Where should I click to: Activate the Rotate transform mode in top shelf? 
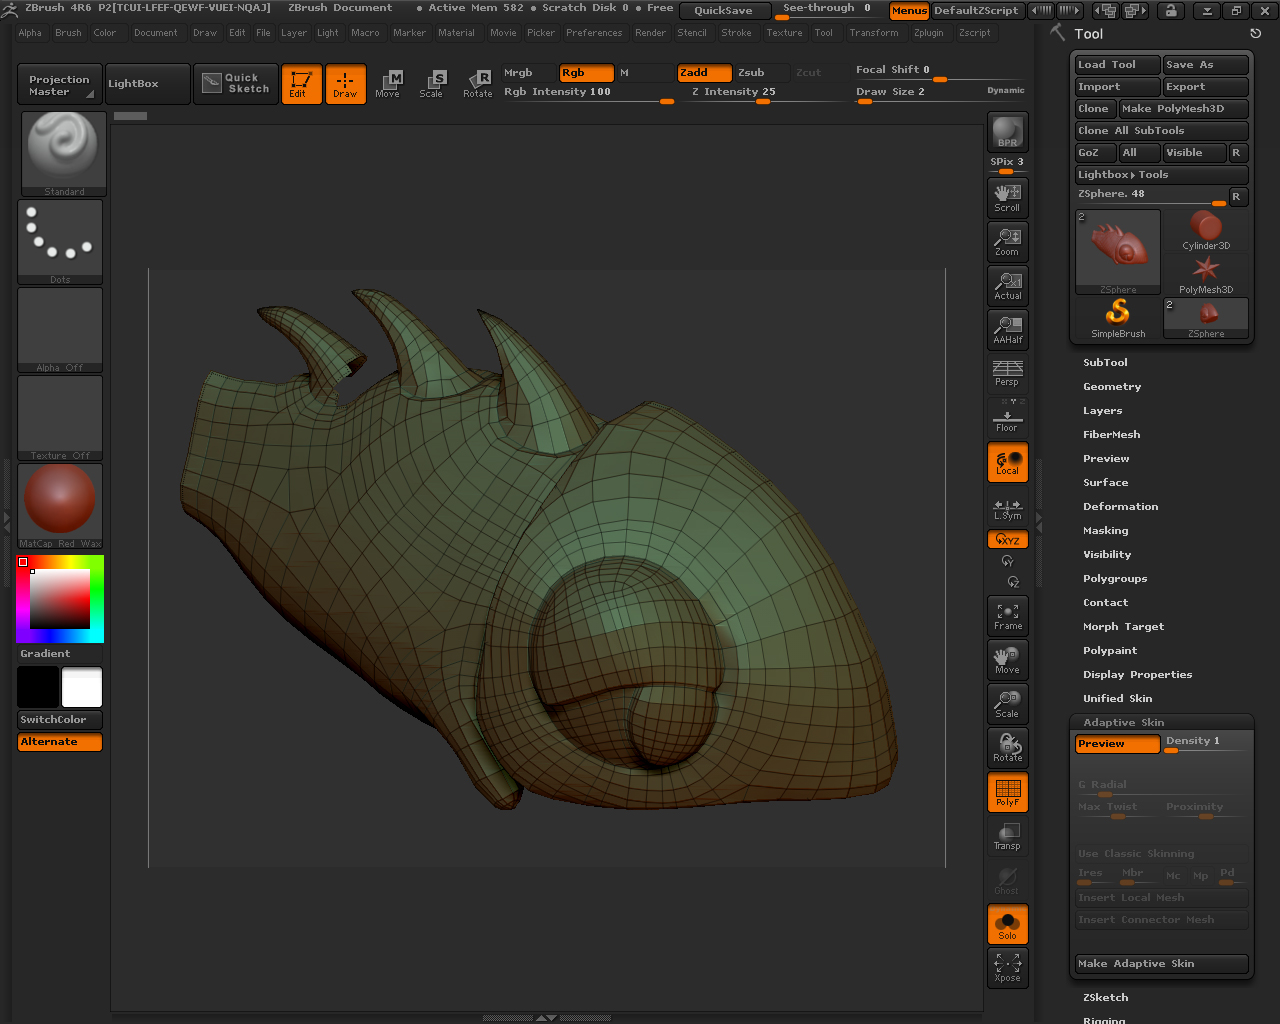477,84
